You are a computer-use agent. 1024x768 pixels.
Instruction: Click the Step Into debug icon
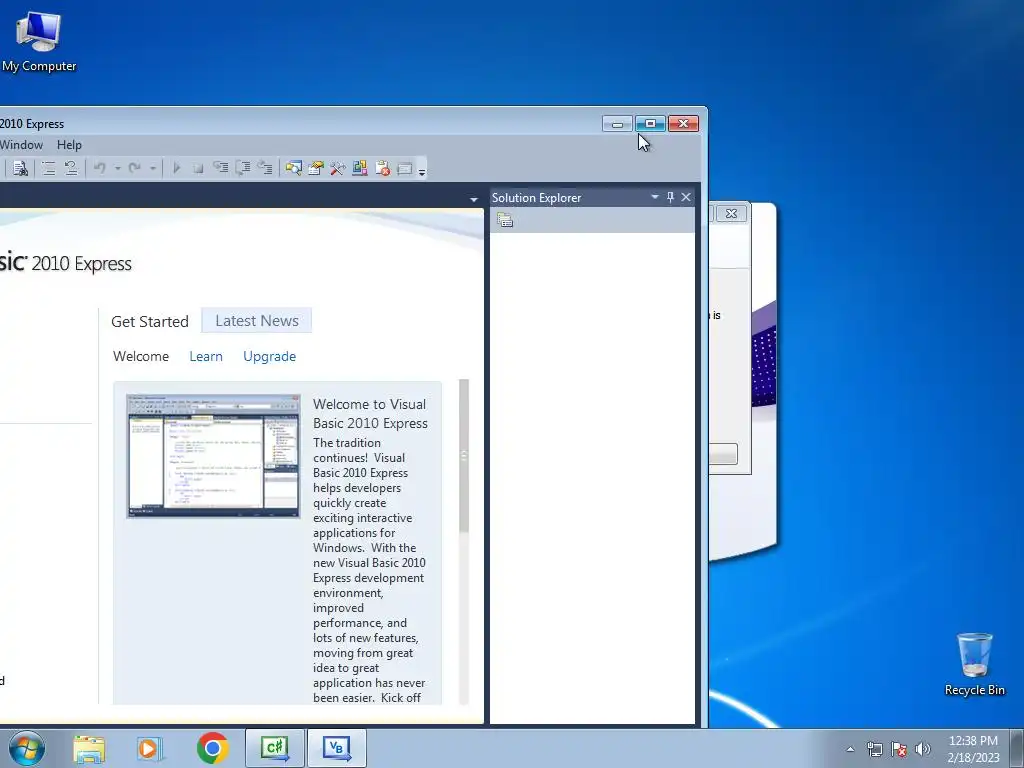point(221,168)
